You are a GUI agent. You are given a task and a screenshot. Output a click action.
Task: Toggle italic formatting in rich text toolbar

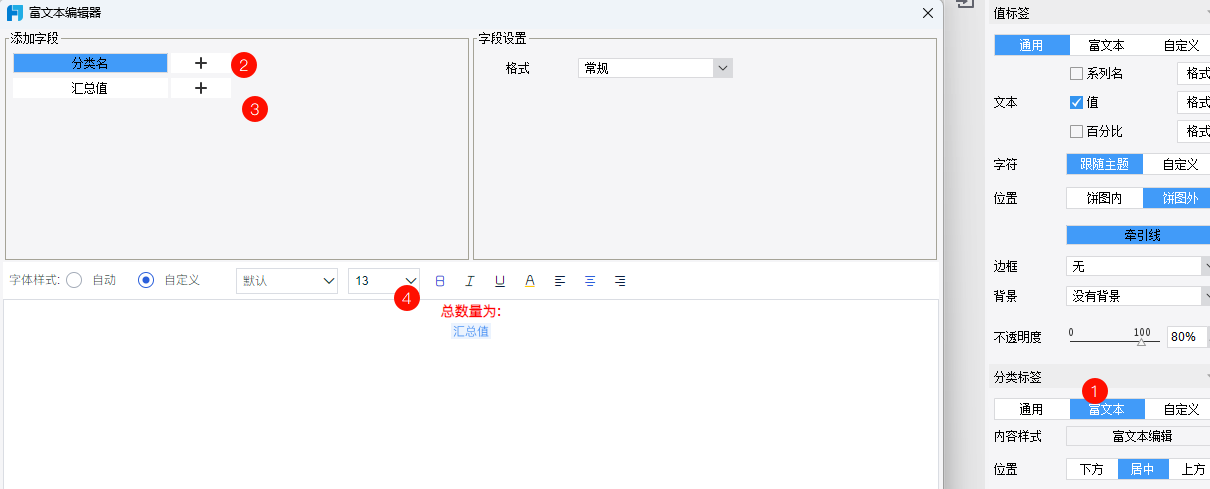(x=470, y=281)
